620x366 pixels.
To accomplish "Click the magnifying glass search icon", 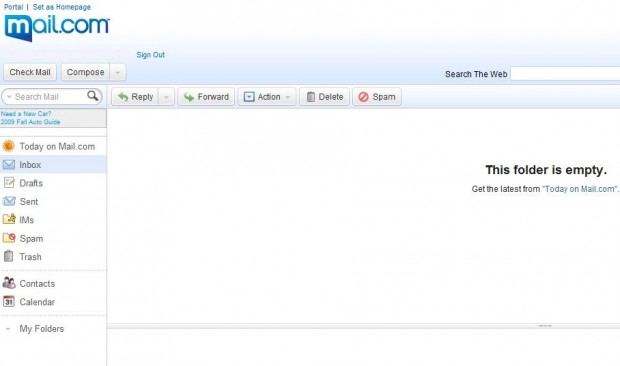I will 93,96.
